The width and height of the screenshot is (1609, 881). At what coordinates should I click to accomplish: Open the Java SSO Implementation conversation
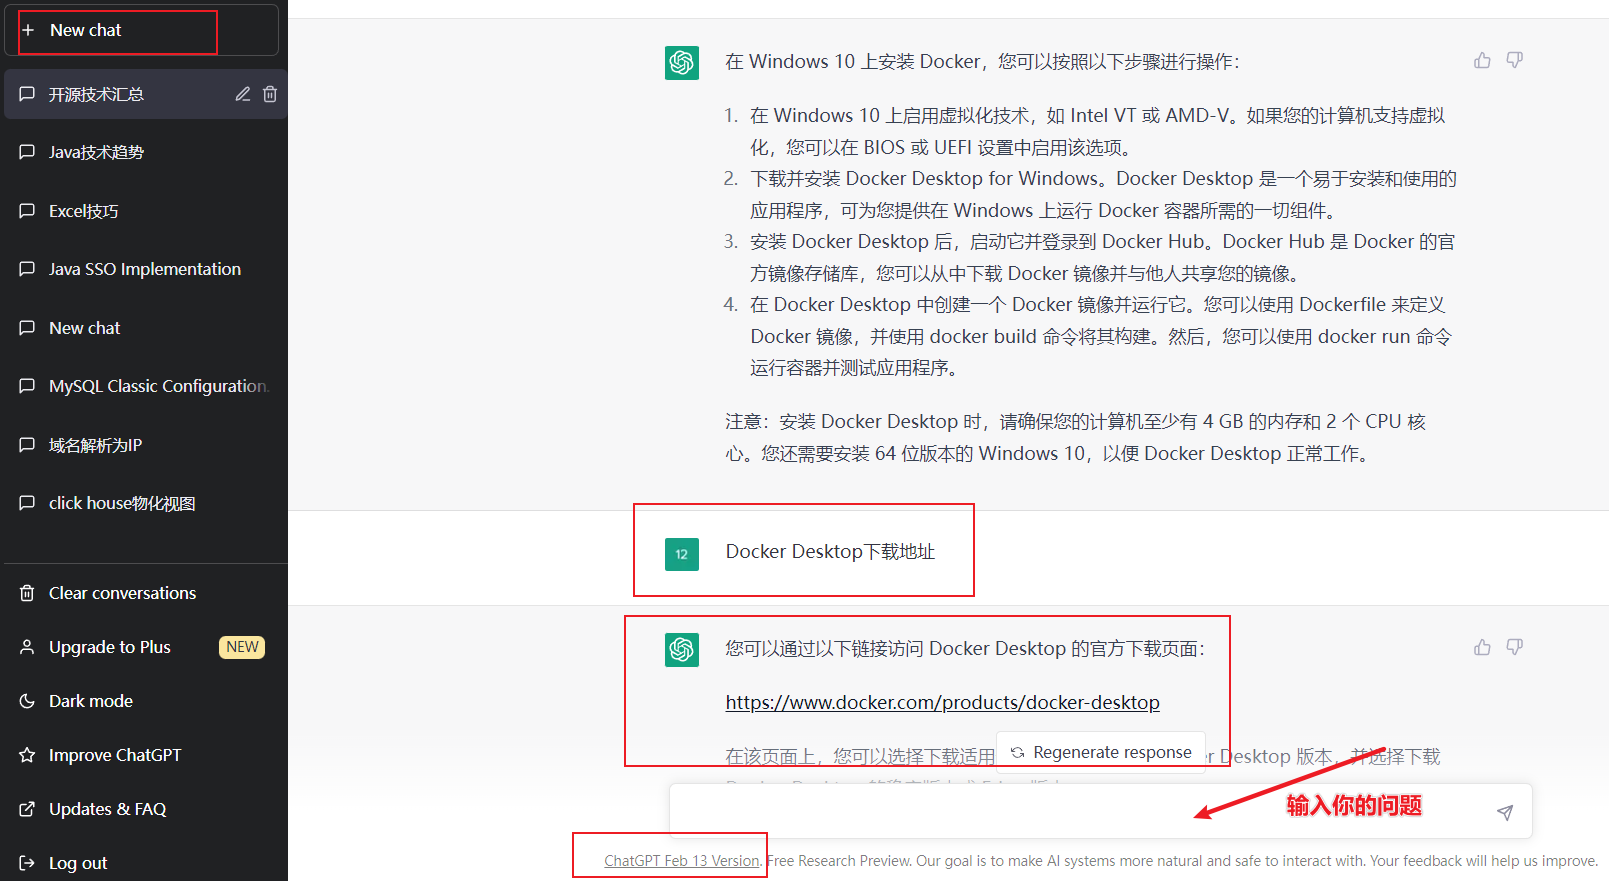(144, 269)
